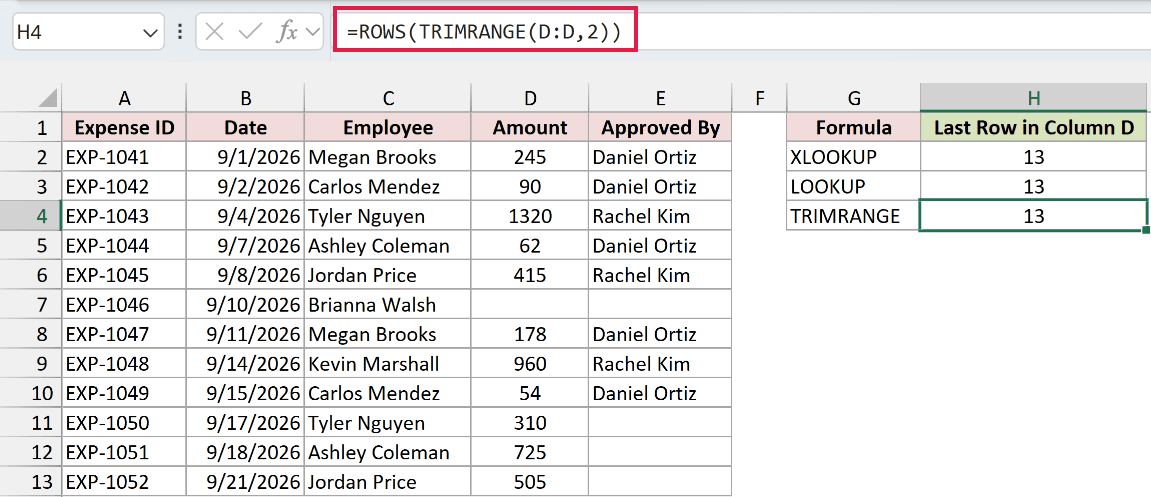Click the Approved By header cell

(x=661, y=128)
